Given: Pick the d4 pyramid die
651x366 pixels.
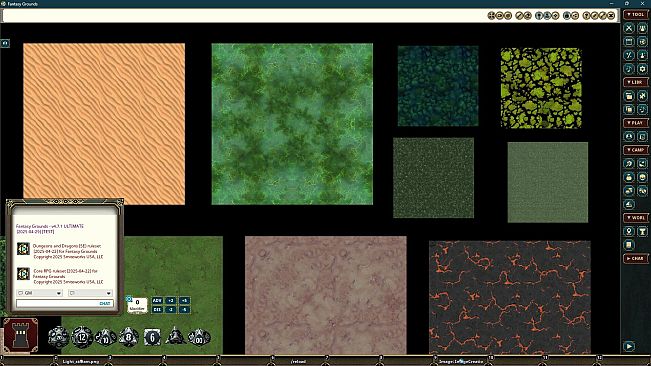Looking at the screenshot, I should tap(175, 336).
